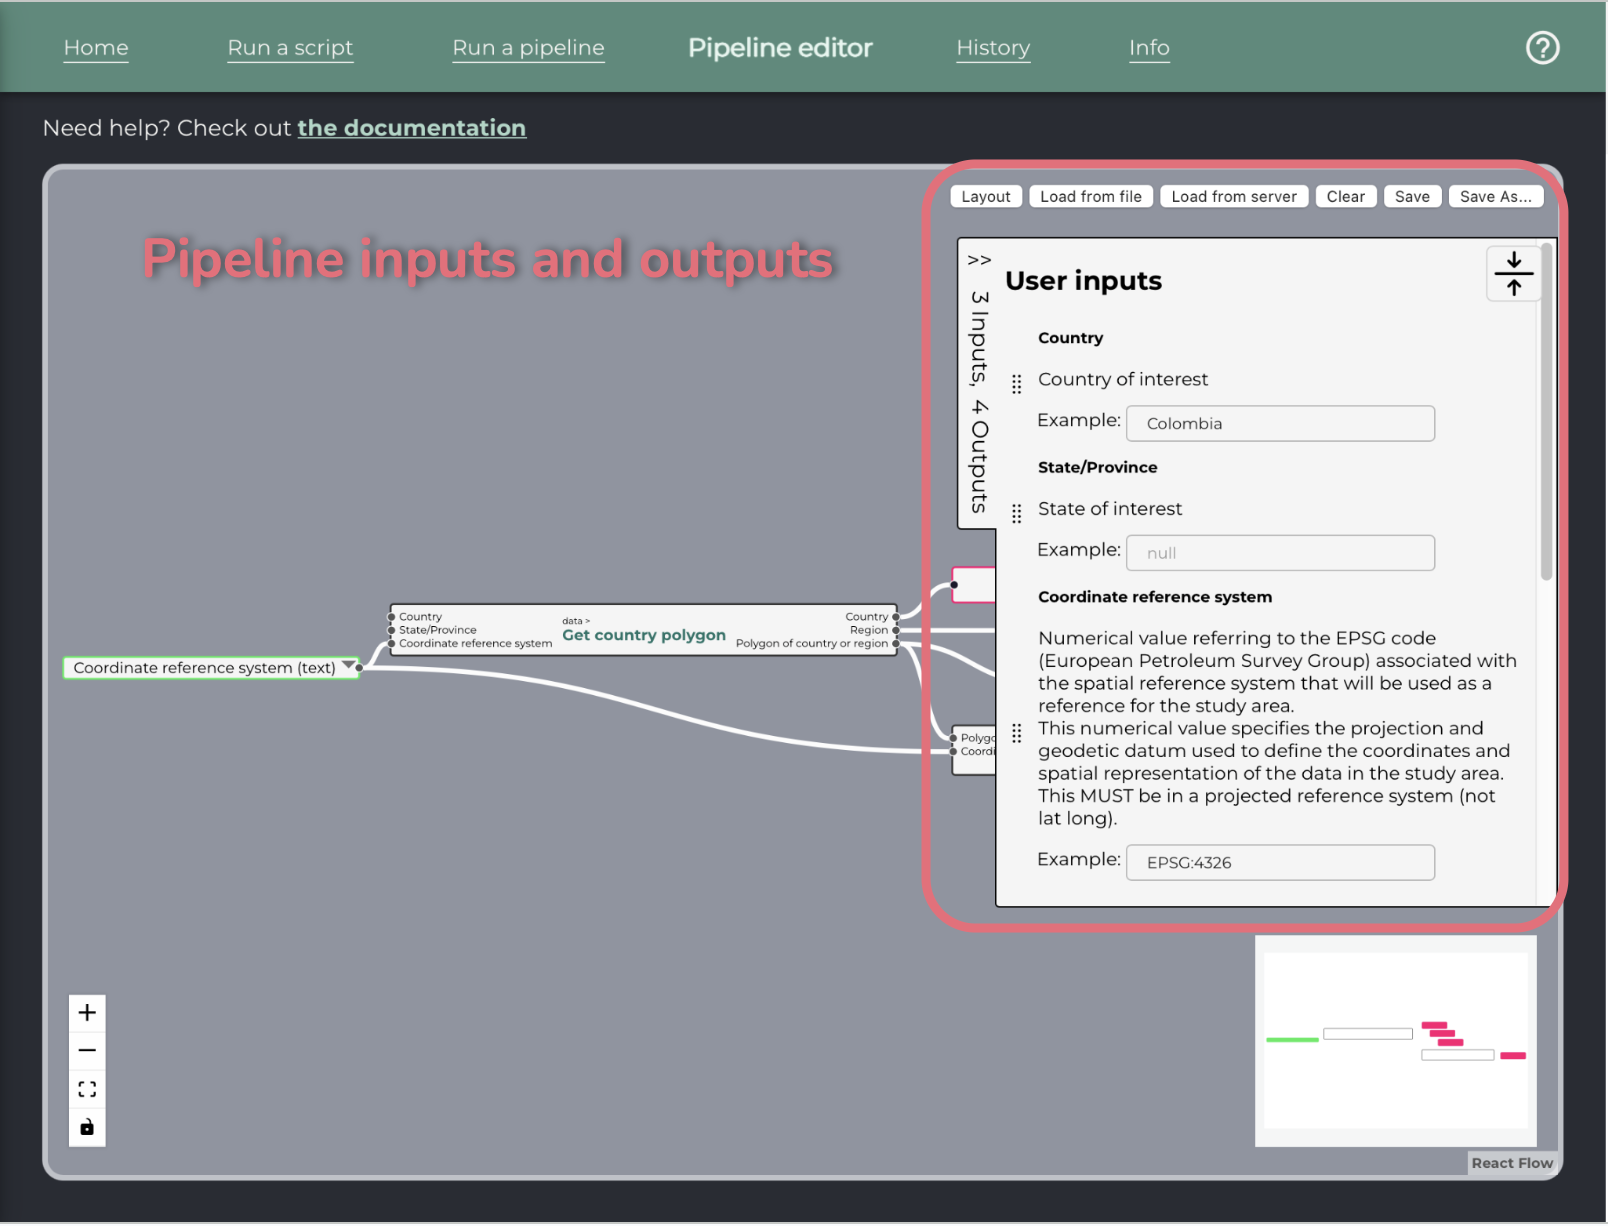The image size is (1608, 1226).
Task: Open the Coordinate reference system (text) node dropdown arrow
Action: [348, 666]
